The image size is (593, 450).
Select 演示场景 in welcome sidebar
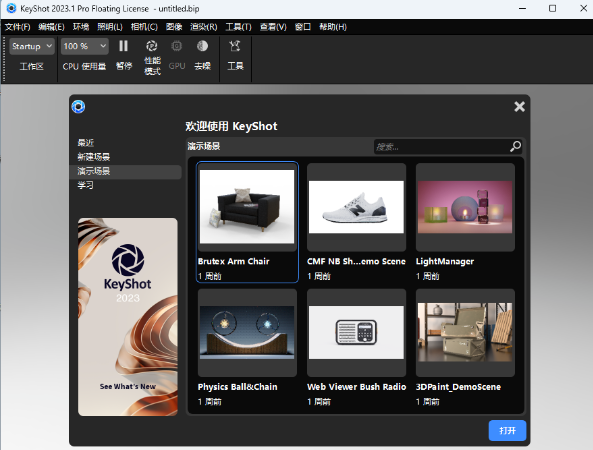point(125,171)
